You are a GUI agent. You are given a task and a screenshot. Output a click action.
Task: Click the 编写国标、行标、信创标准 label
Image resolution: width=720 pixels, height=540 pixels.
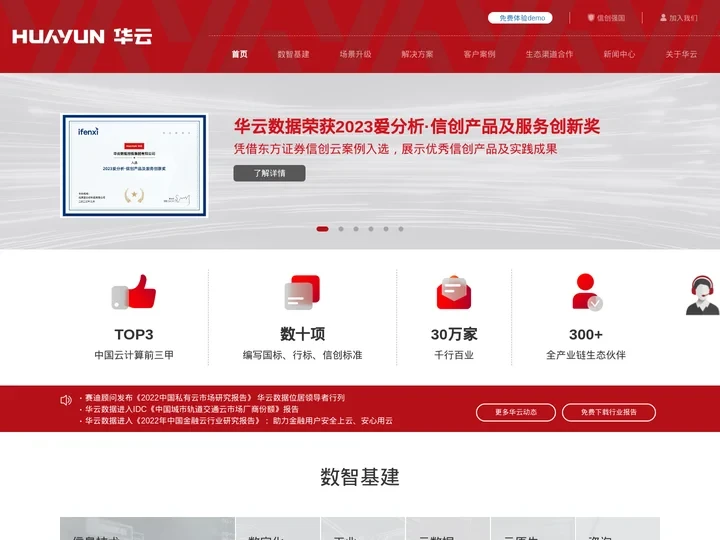303,355
